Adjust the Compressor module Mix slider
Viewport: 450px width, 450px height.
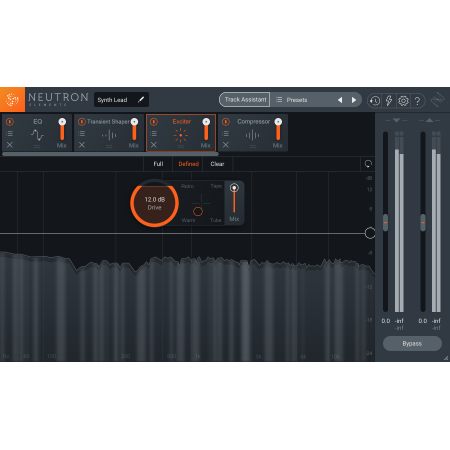click(278, 129)
